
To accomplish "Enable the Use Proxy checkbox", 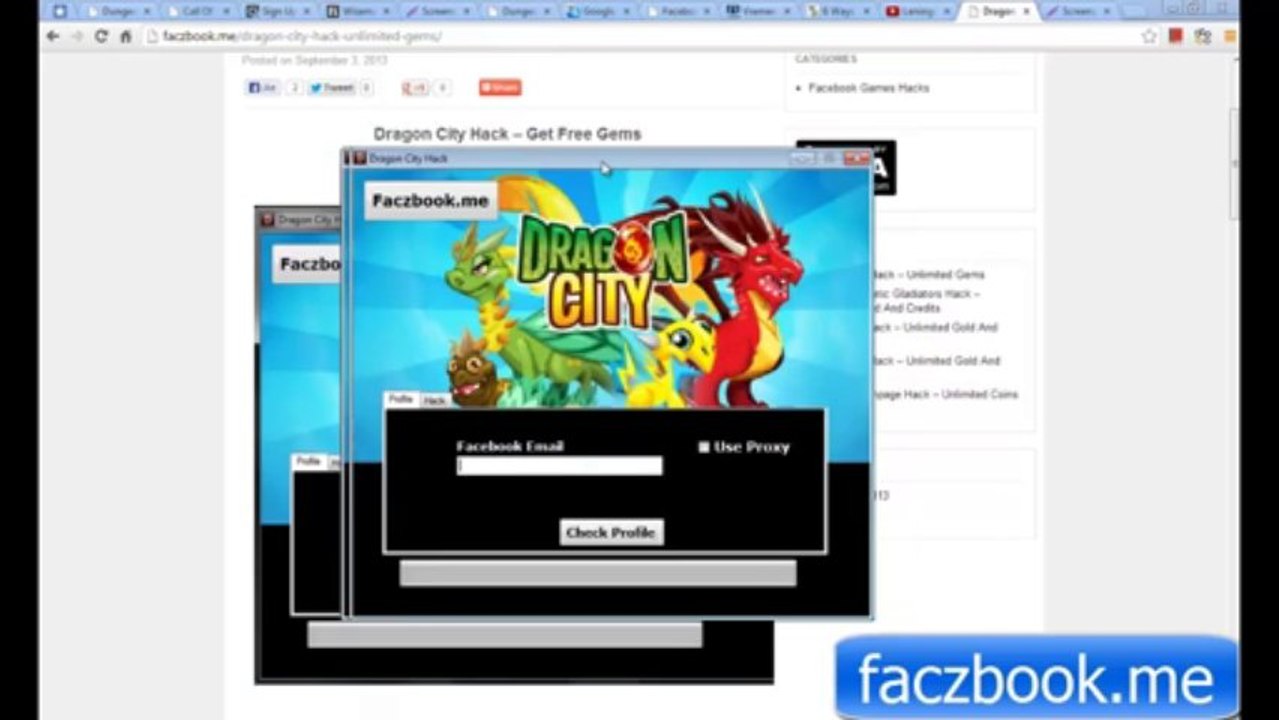I will point(704,447).
